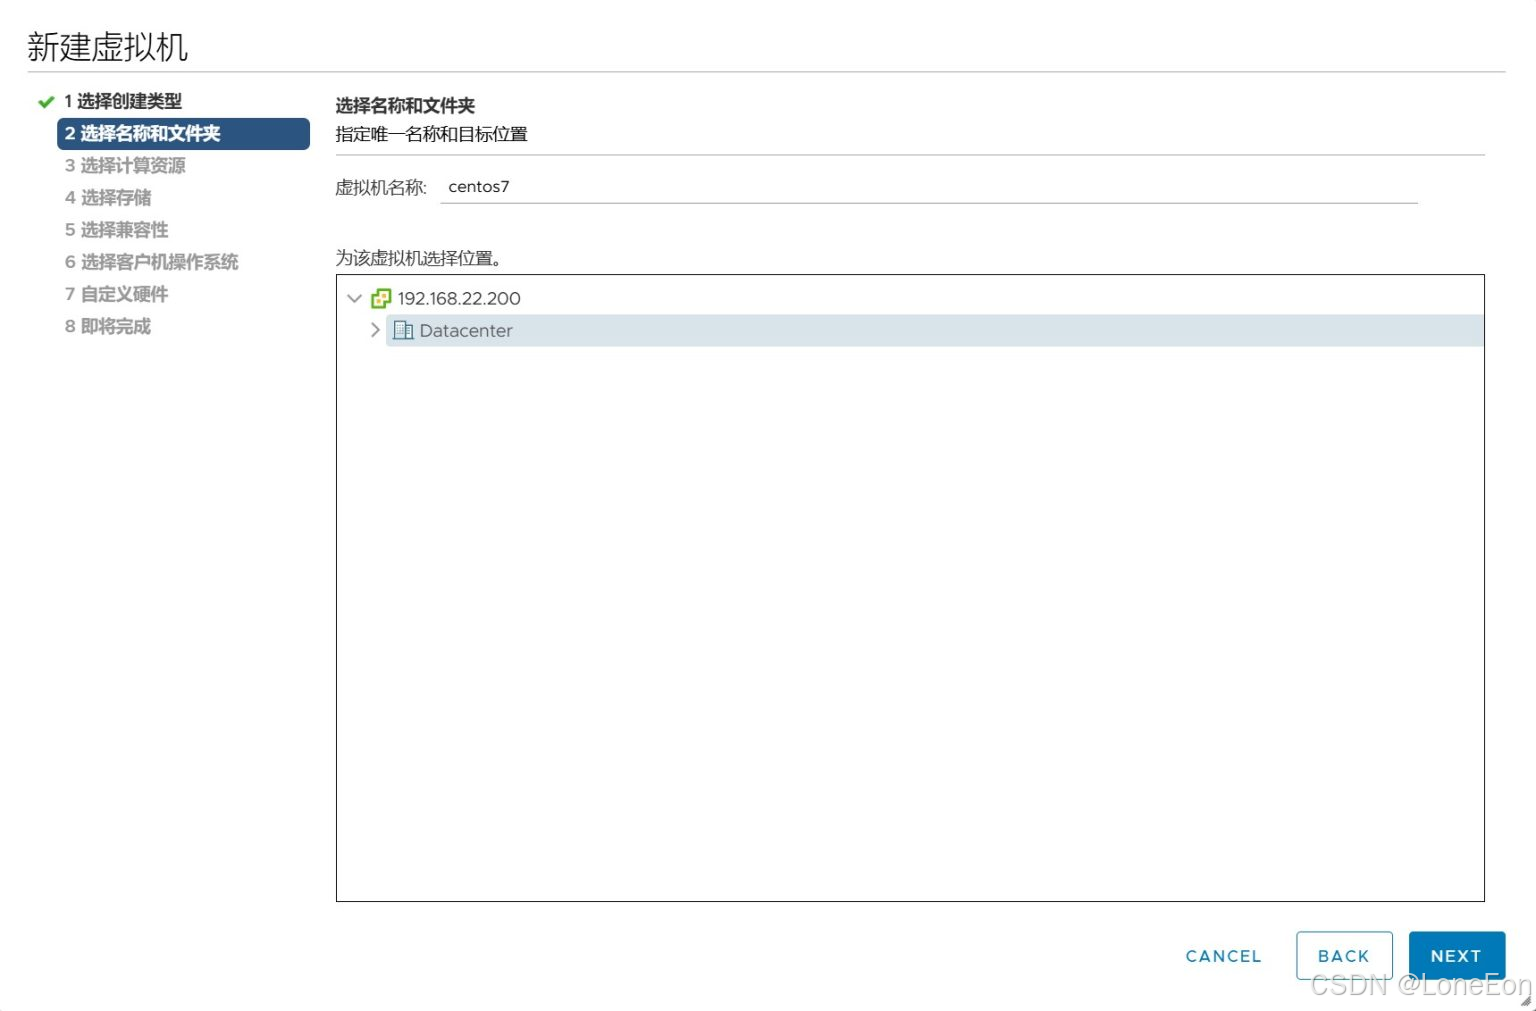Open step 7 自定义硬件
Screen dimensions: 1536x1011
point(116,294)
